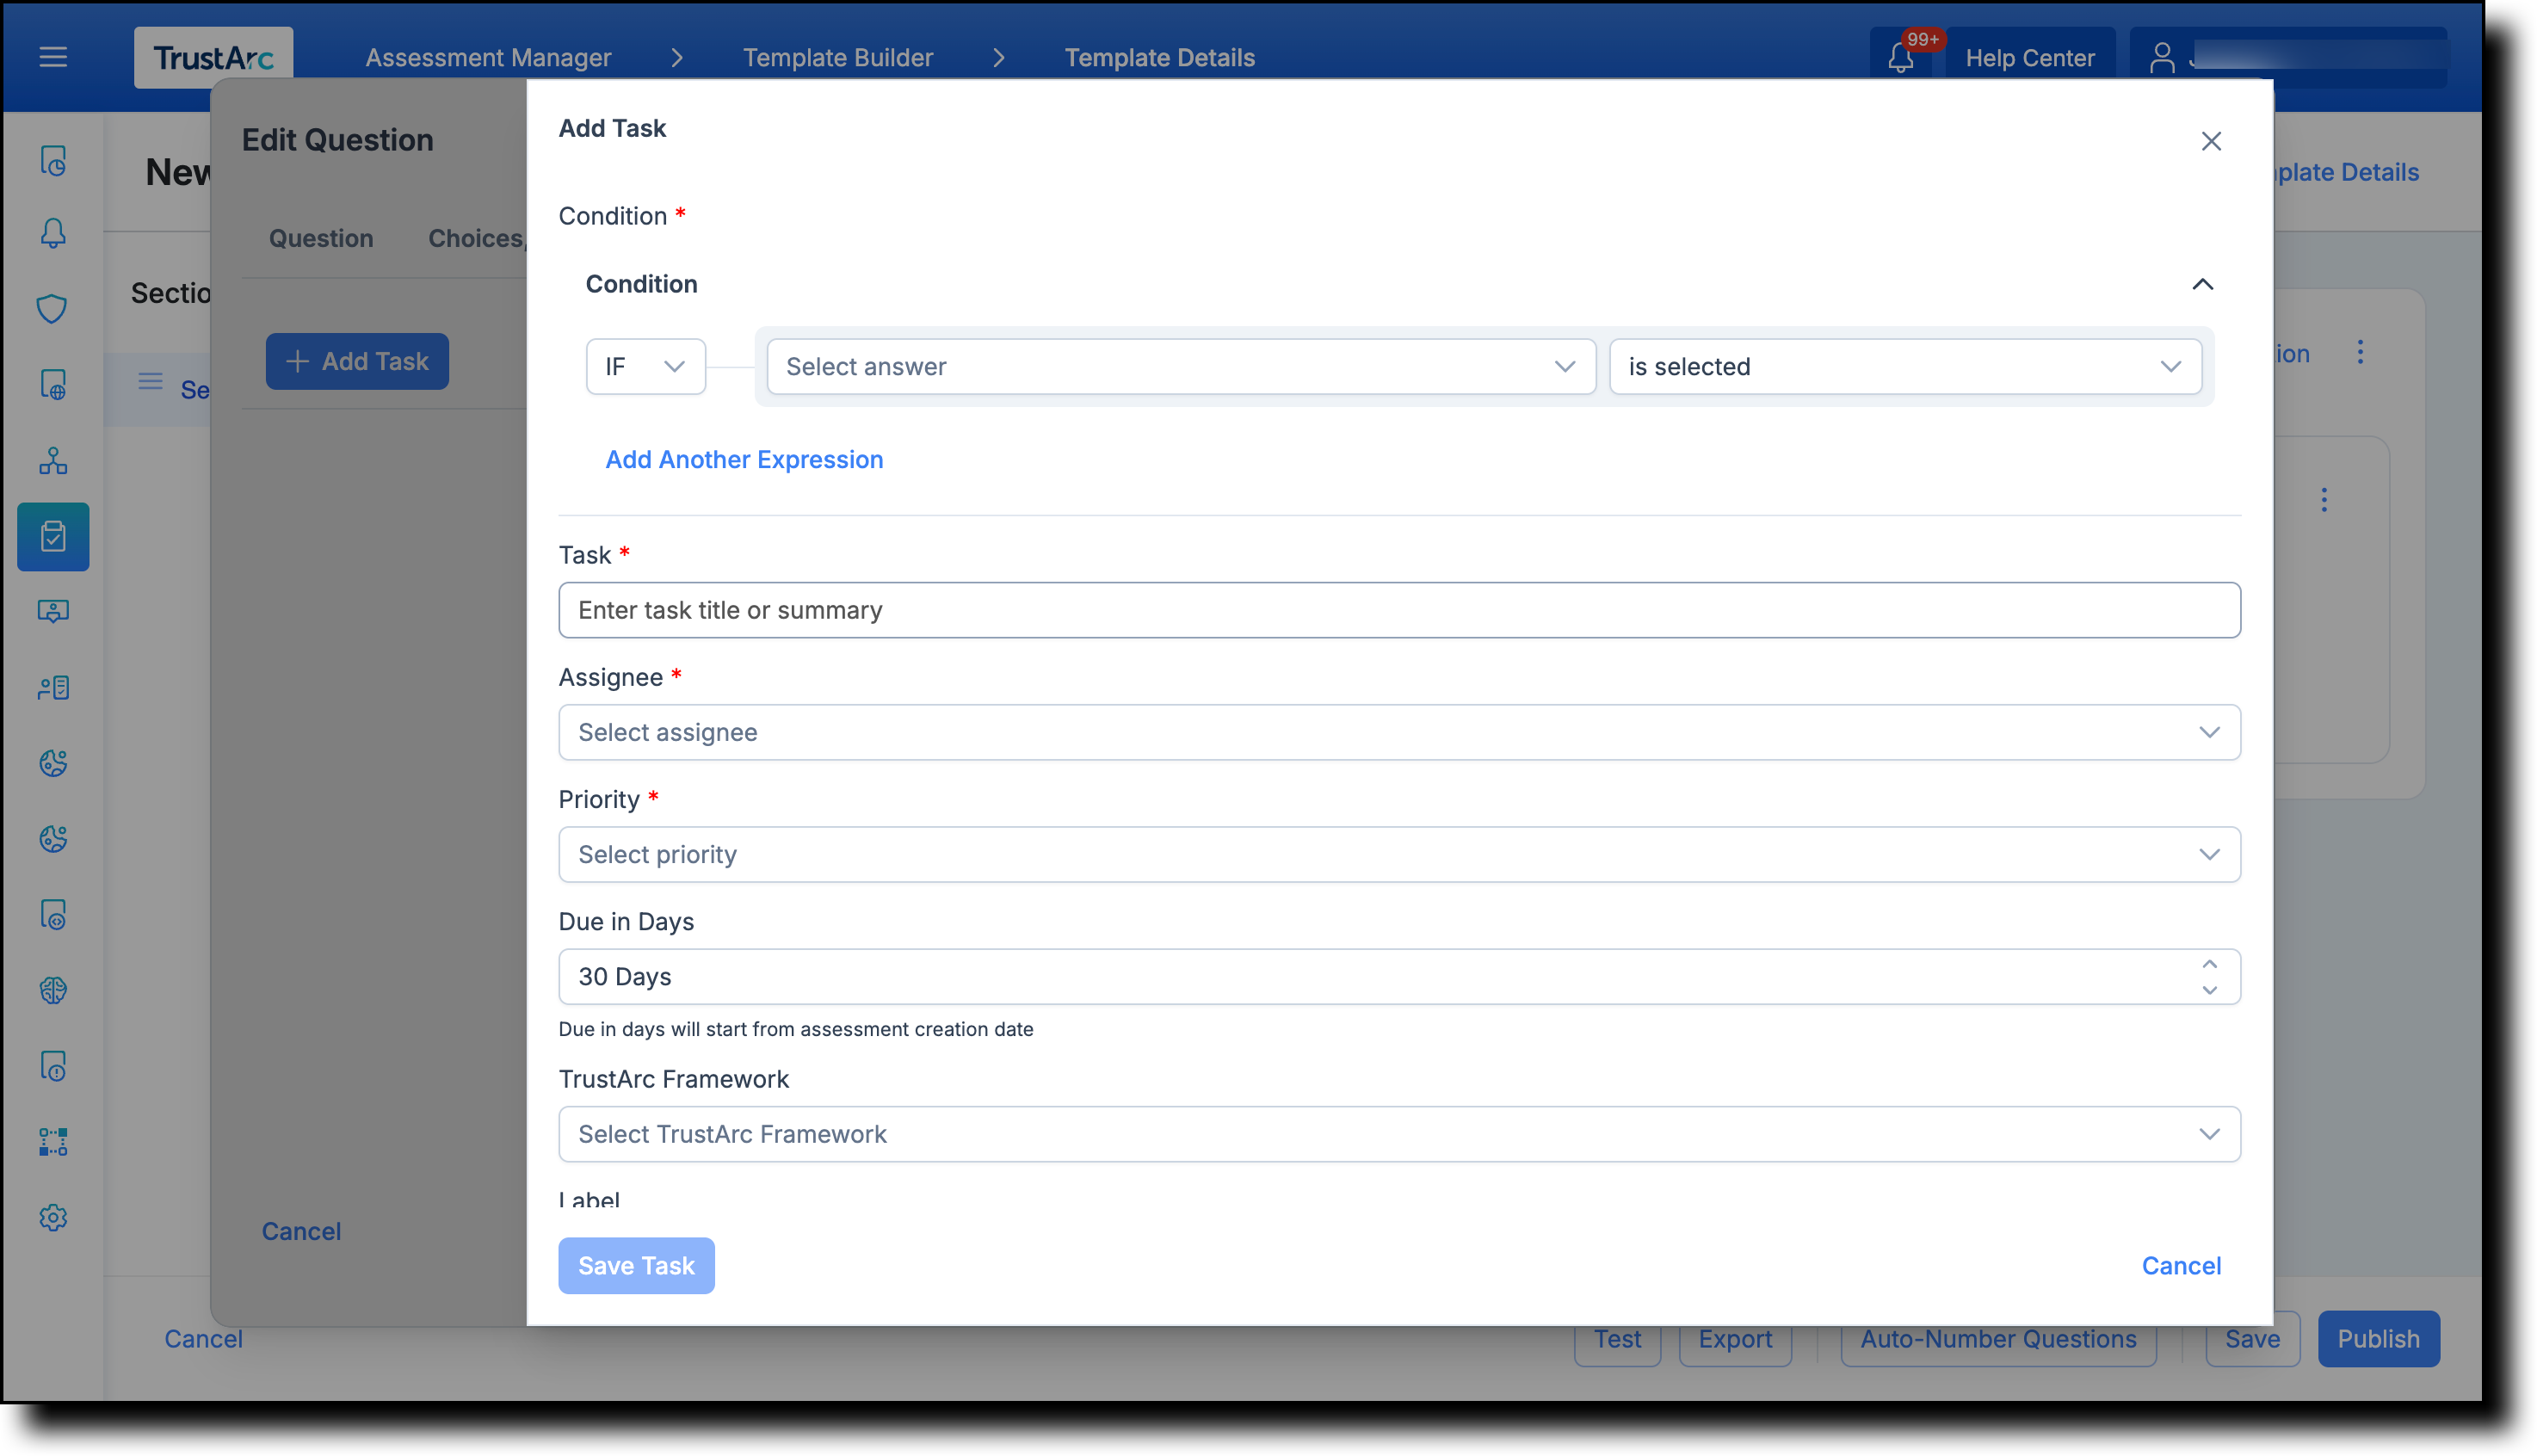The width and height of the screenshot is (2537, 1456).
Task: Click Template Details breadcrumb
Action: click(x=1160, y=57)
